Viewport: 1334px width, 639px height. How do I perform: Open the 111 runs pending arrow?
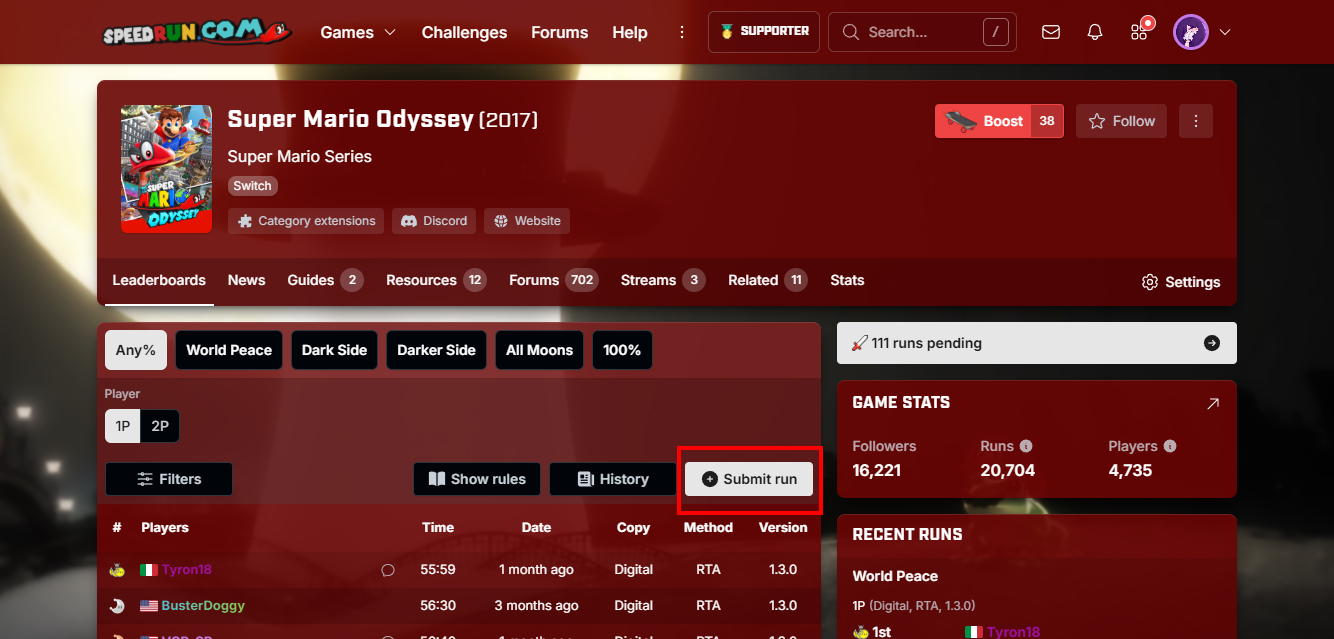click(x=1212, y=343)
